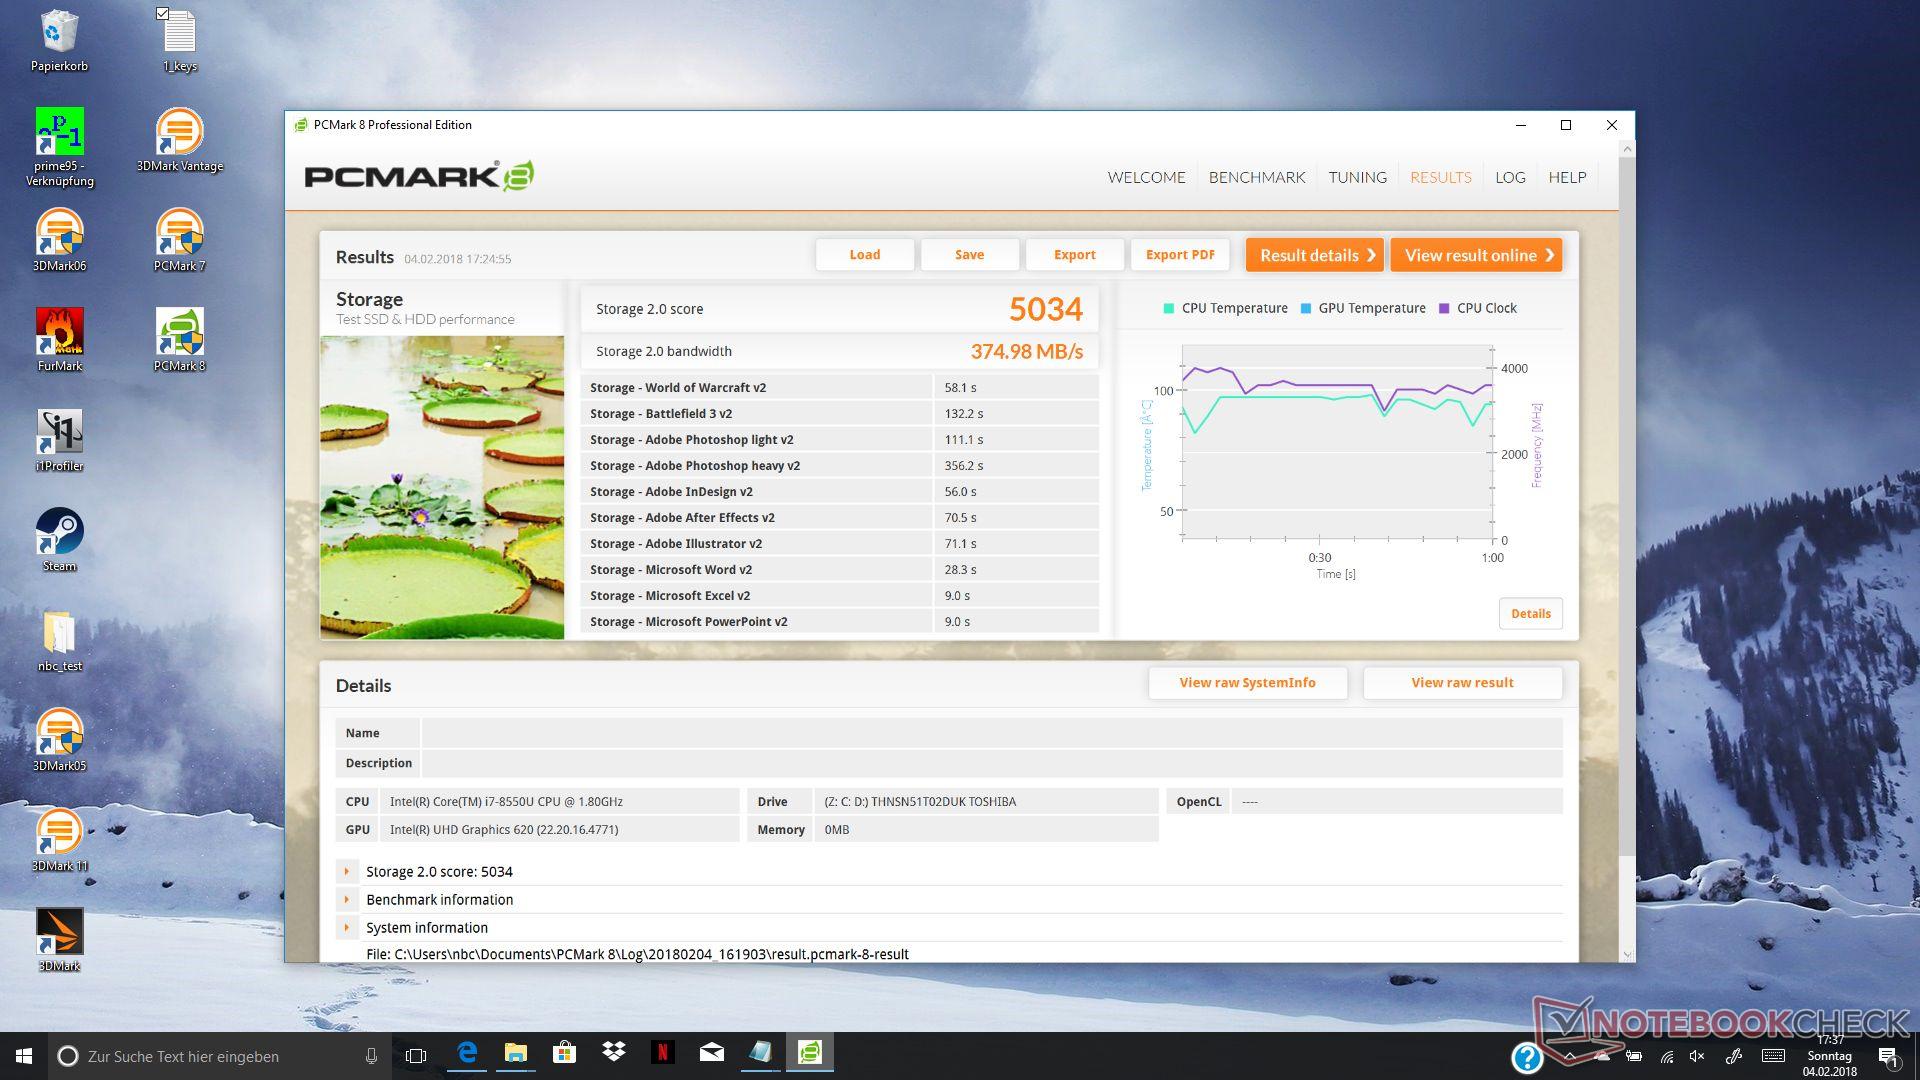The width and height of the screenshot is (1920, 1080).
Task: Open the LOG tab
Action: [1509, 177]
